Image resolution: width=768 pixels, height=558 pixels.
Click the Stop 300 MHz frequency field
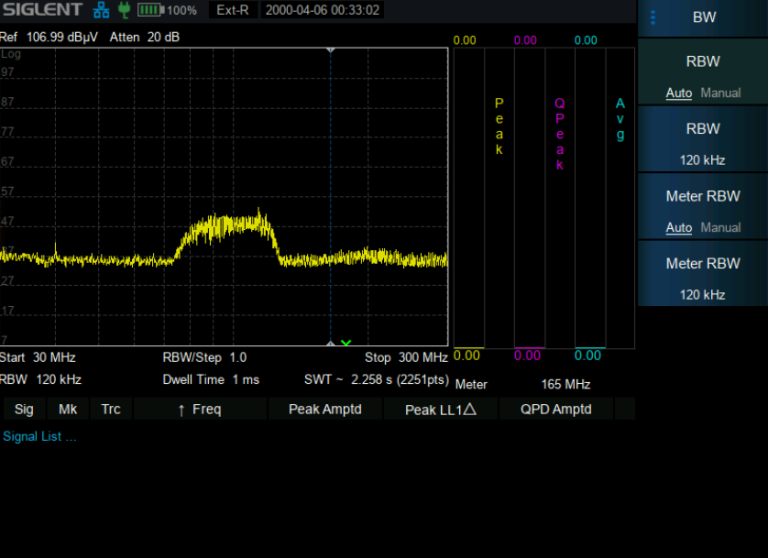(406, 358)
